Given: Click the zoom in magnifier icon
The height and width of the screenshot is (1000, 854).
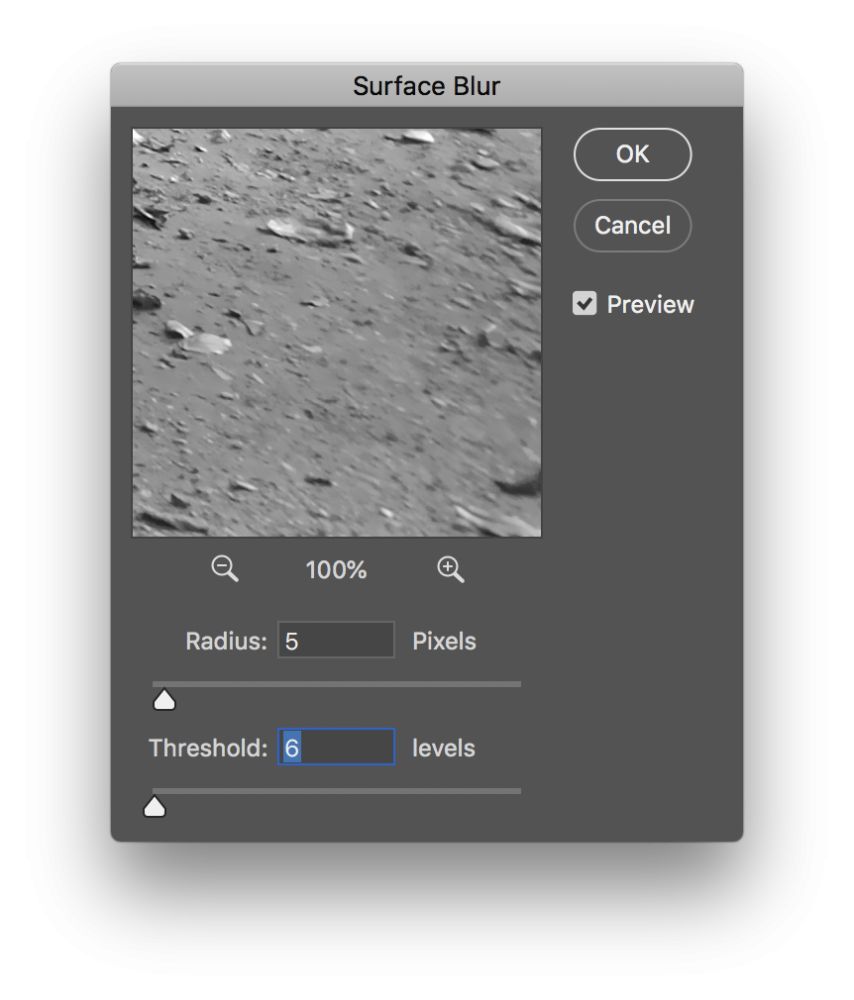Looking at the screenshot, I should [x=450, y=568].
